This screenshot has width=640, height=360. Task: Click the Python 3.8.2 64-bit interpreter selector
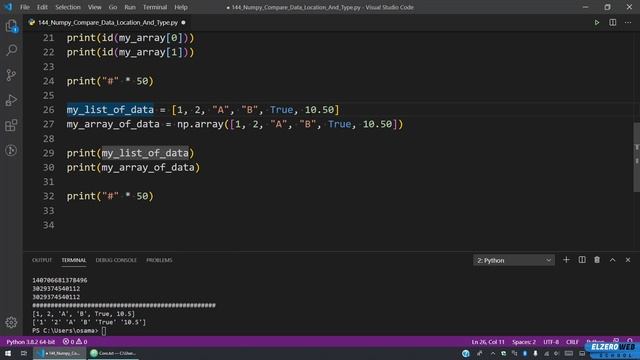tap(31, 342)
